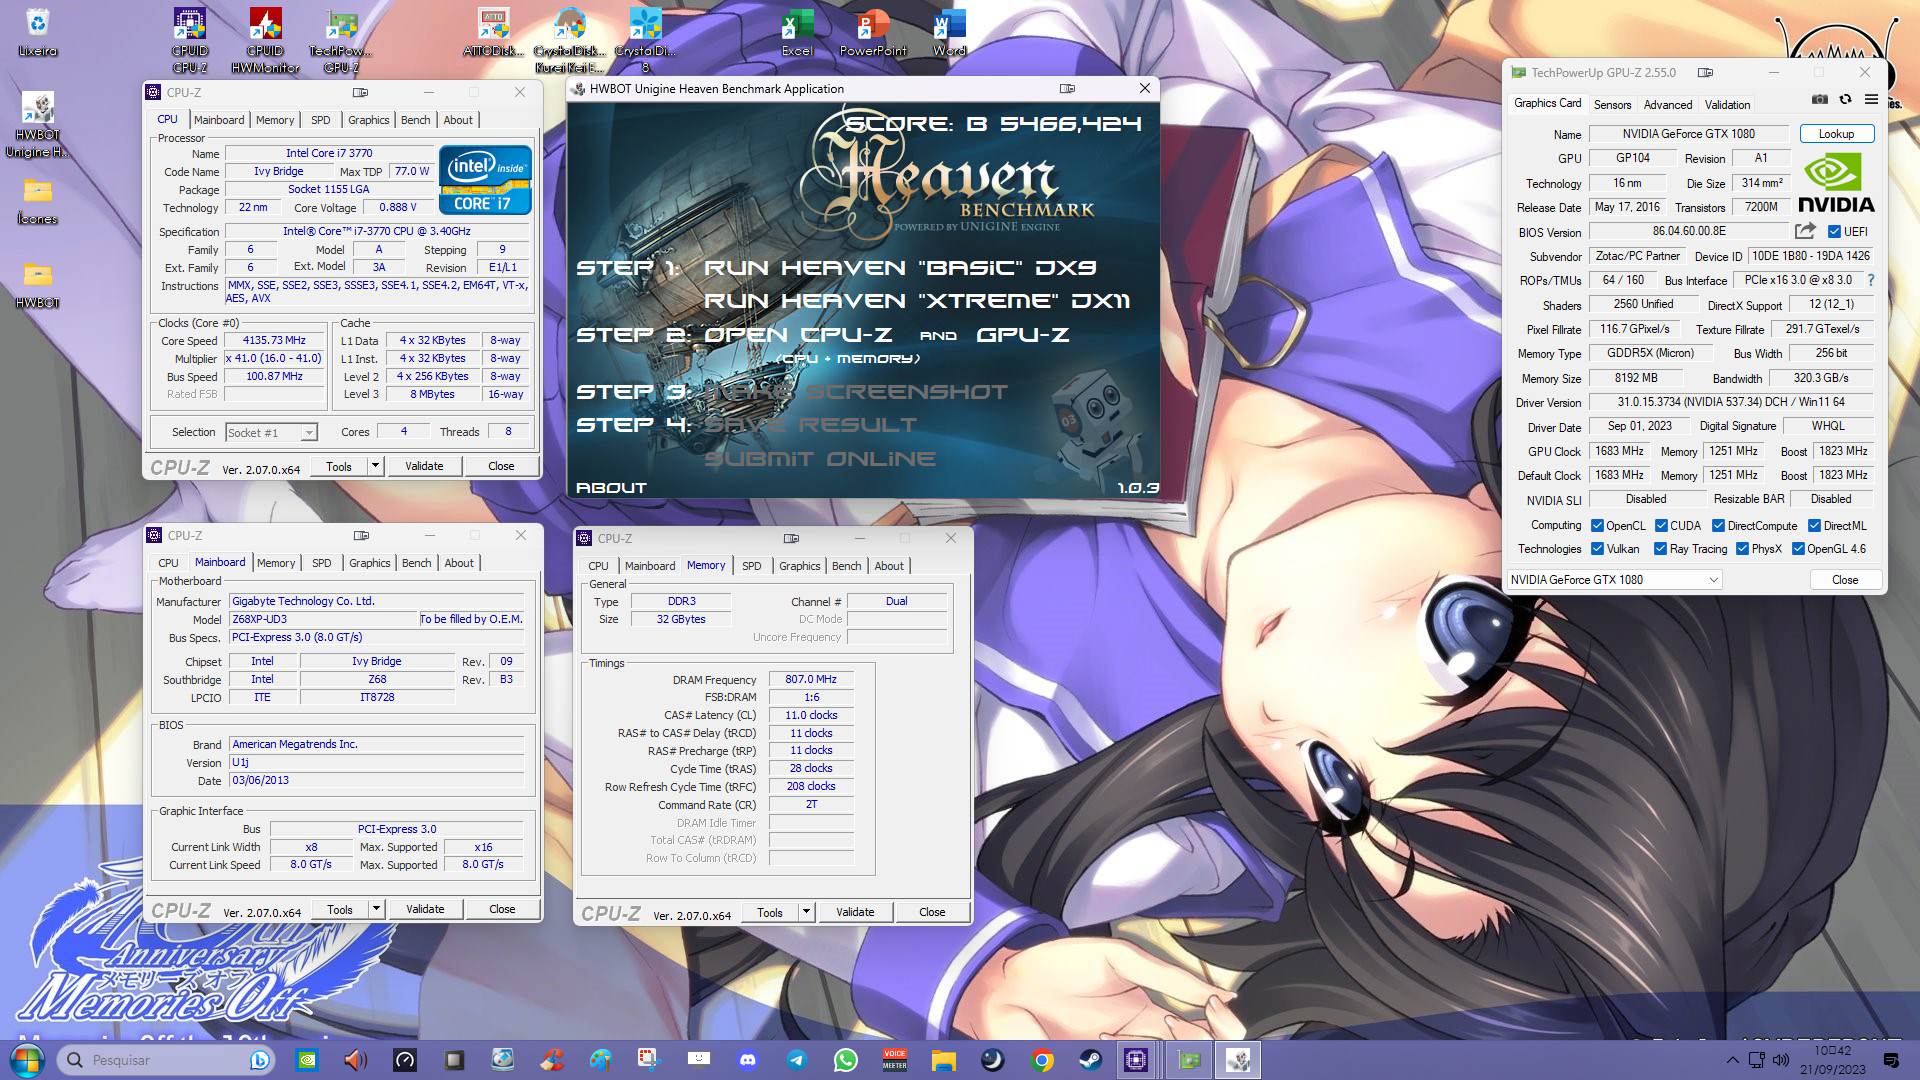Click the Bing icon in search box

click(259, 1060)
